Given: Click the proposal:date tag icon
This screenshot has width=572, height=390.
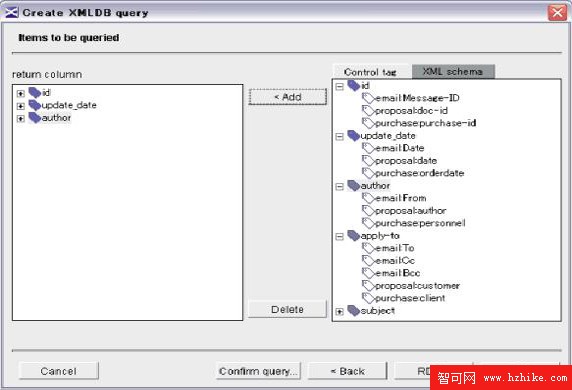Looking at the screenshot, I should [368, 161].
